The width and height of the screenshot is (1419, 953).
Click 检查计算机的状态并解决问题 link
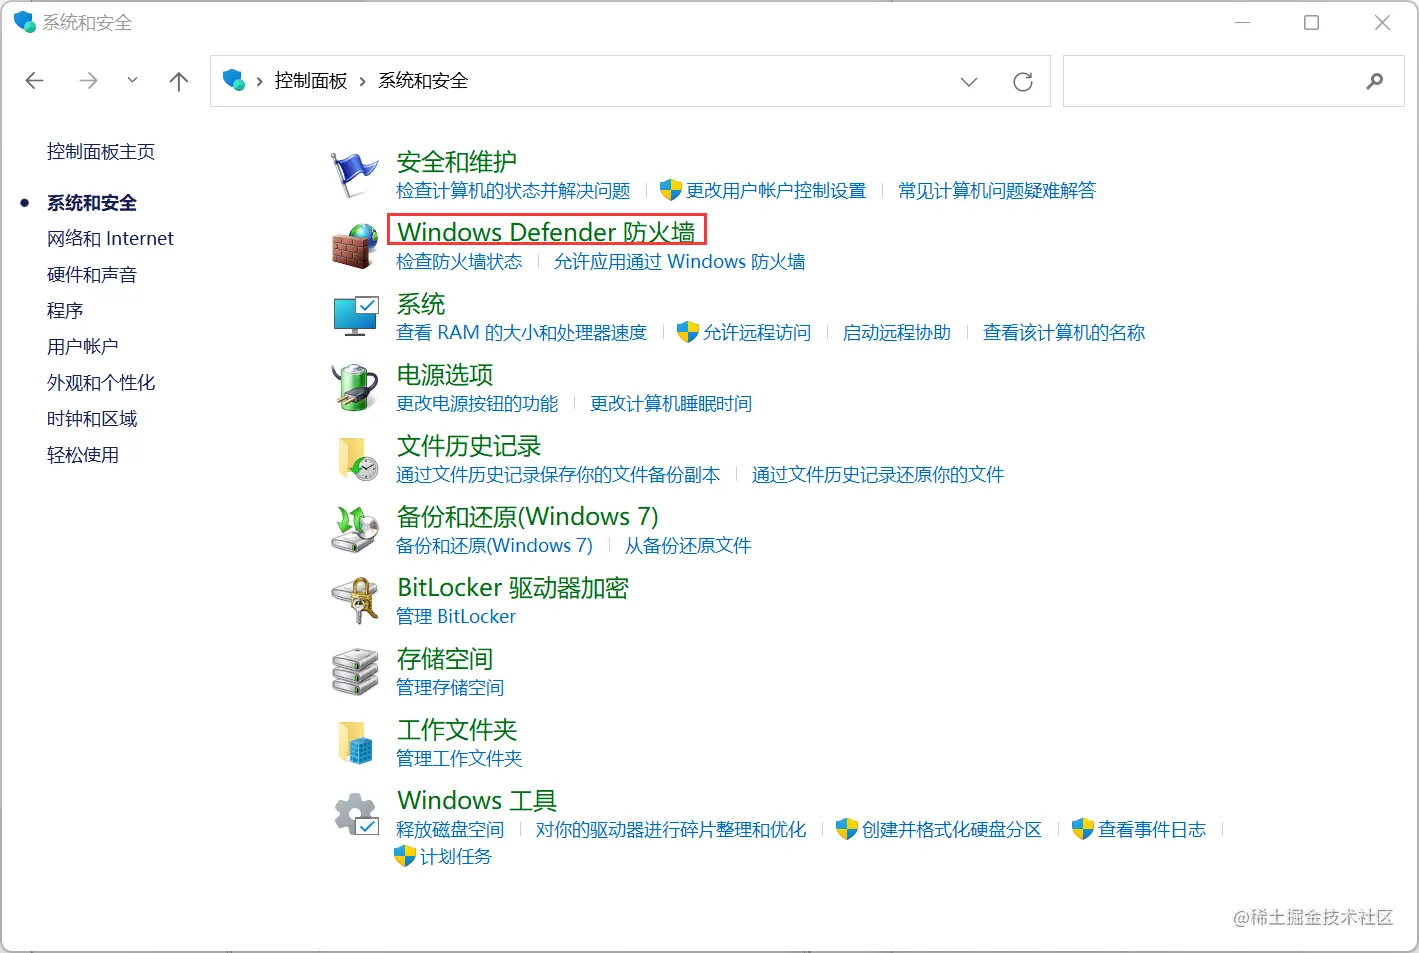[513, 191]
